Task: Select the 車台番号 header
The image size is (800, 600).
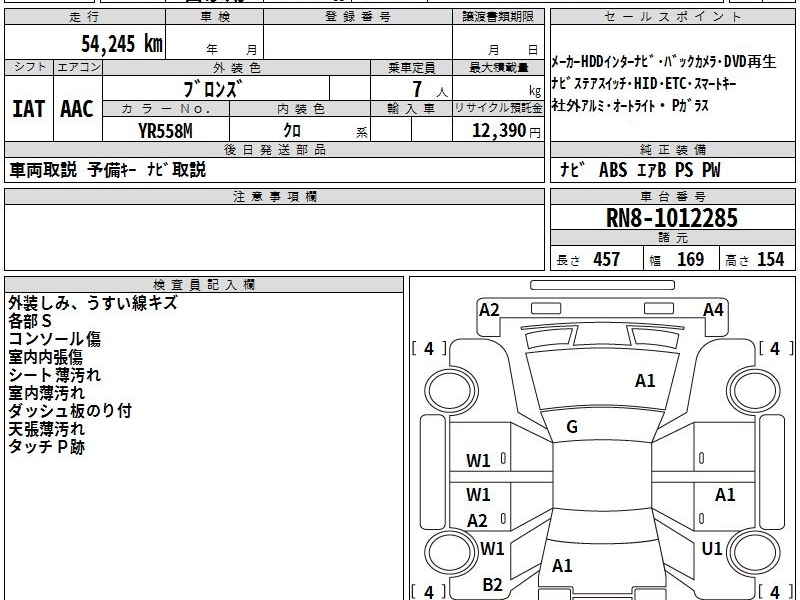Action: [x=672, y=196]
